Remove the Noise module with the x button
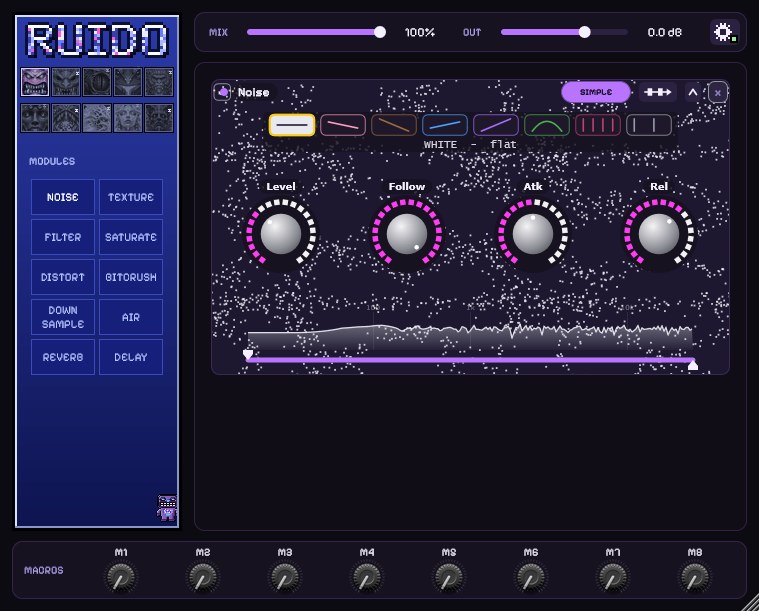Screen dimensions: 759x611 coord(718,92)
